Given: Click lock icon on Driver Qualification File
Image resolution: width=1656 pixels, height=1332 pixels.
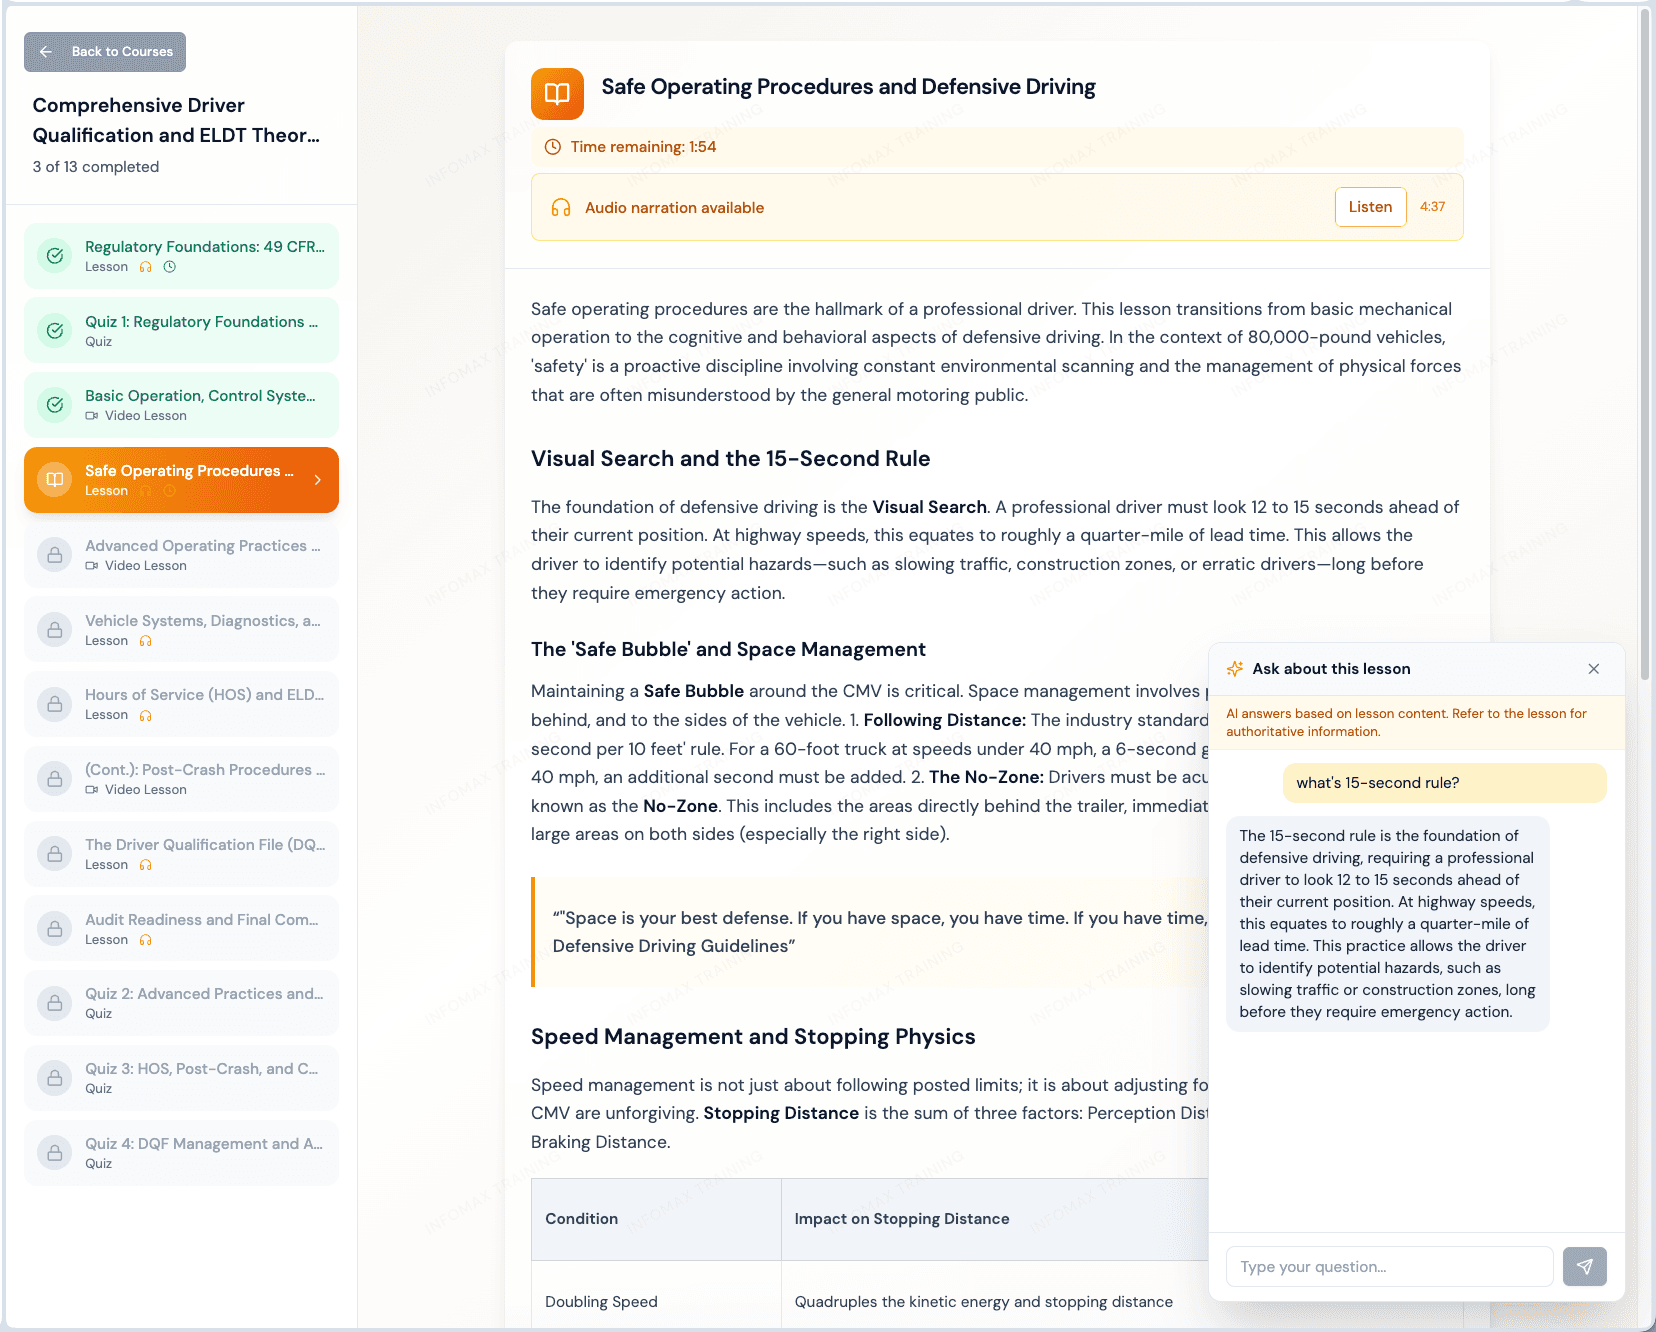Looking at the screenshot, I should (55, 853).
